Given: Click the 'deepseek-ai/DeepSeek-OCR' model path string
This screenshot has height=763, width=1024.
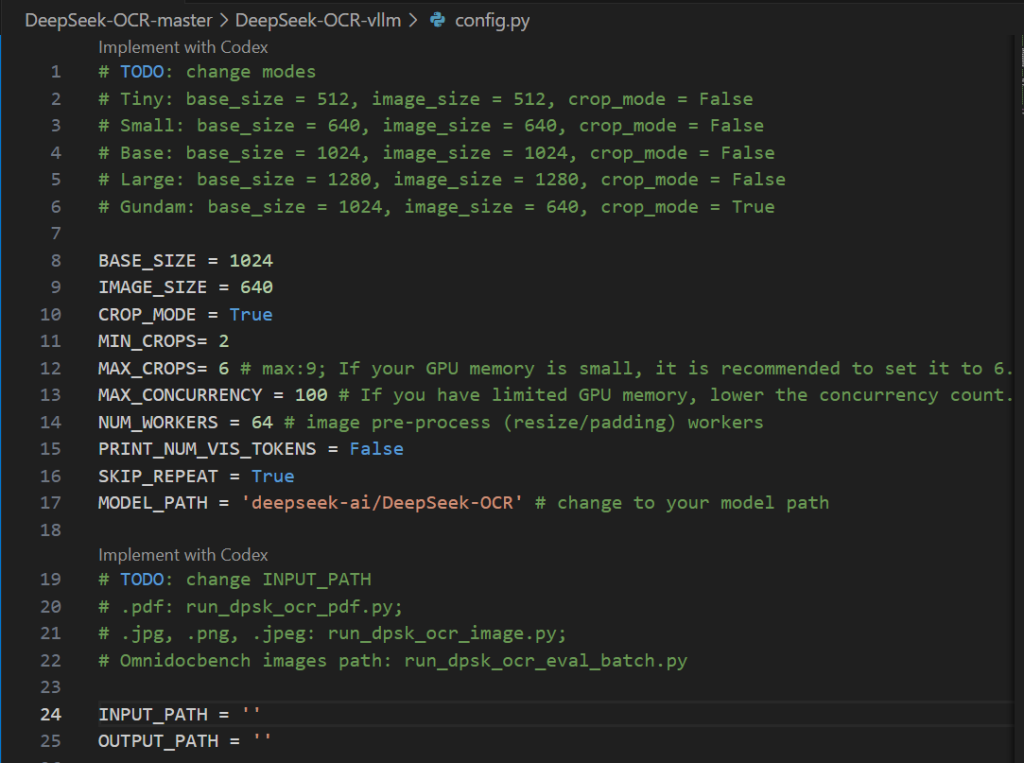Looking at the screenshot, I should pyautogui.click(x=383, y=503).
